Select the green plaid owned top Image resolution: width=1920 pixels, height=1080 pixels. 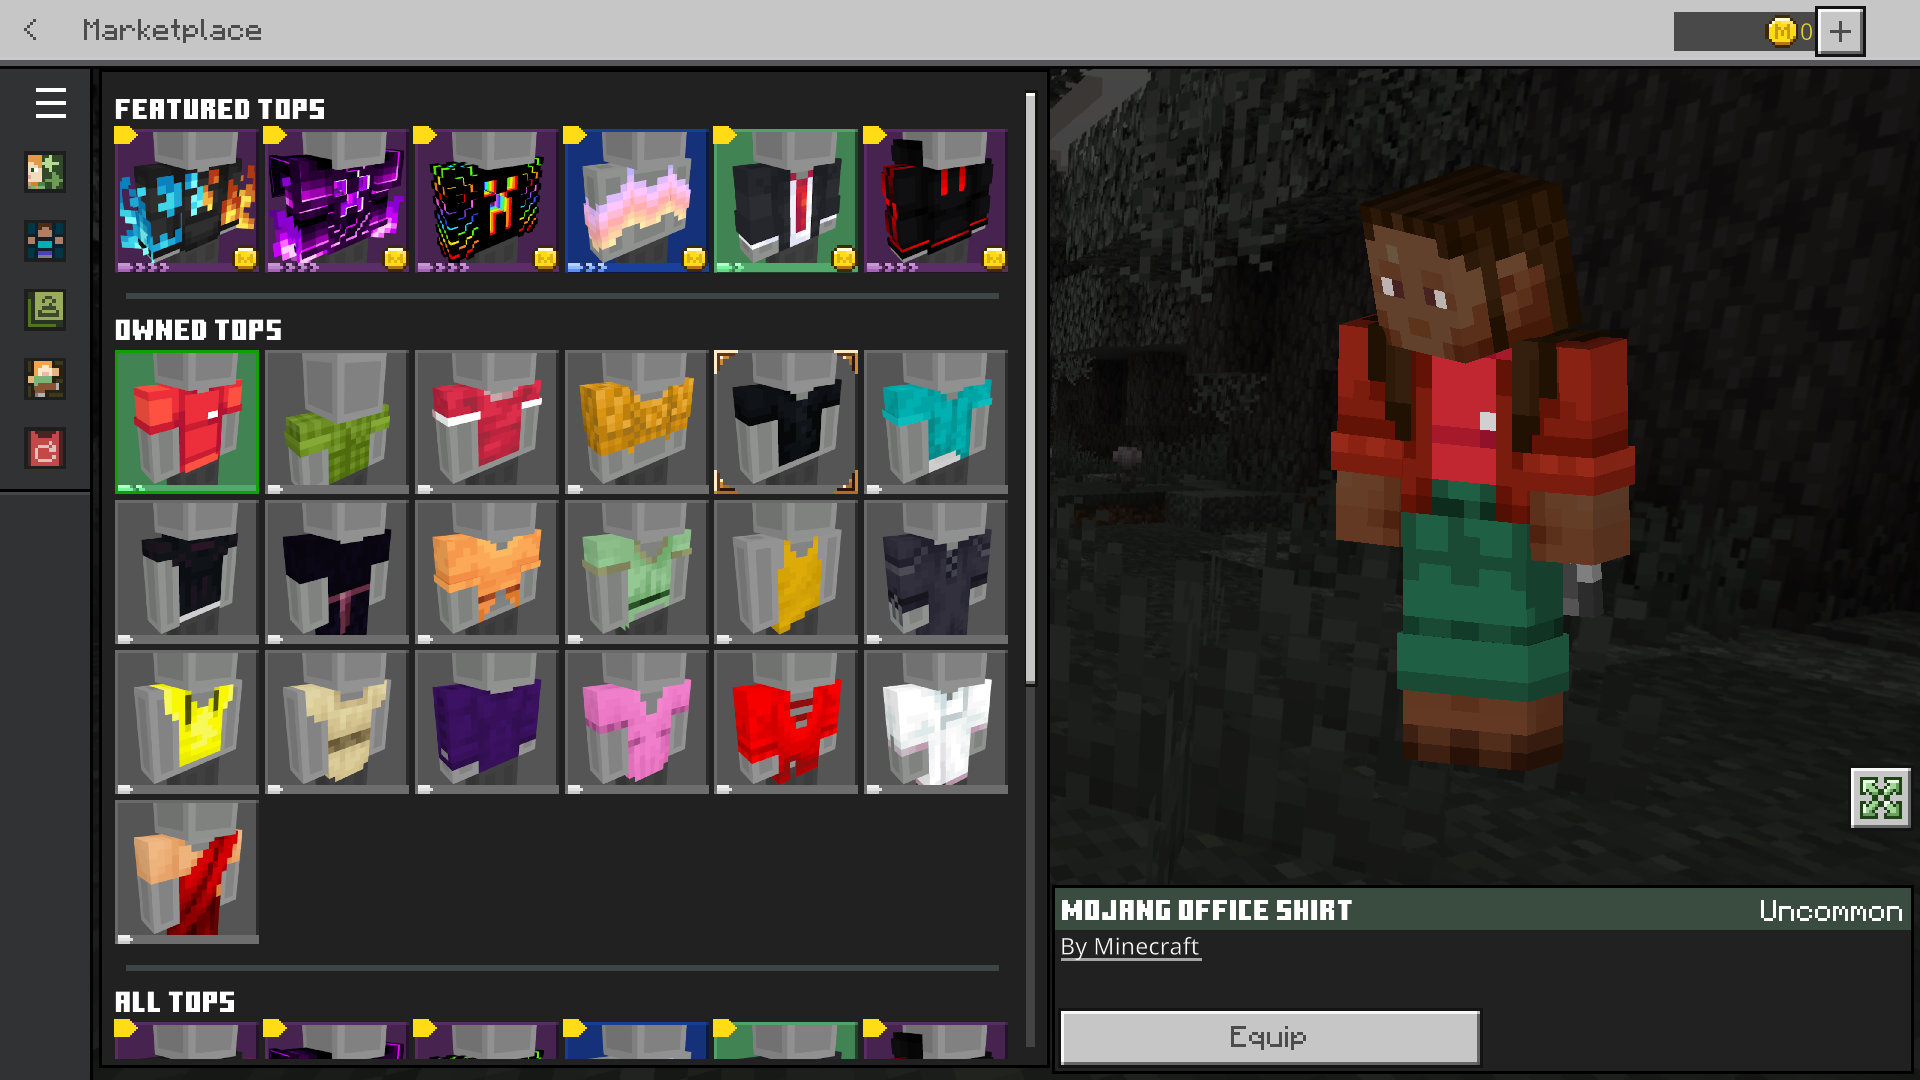336,422
